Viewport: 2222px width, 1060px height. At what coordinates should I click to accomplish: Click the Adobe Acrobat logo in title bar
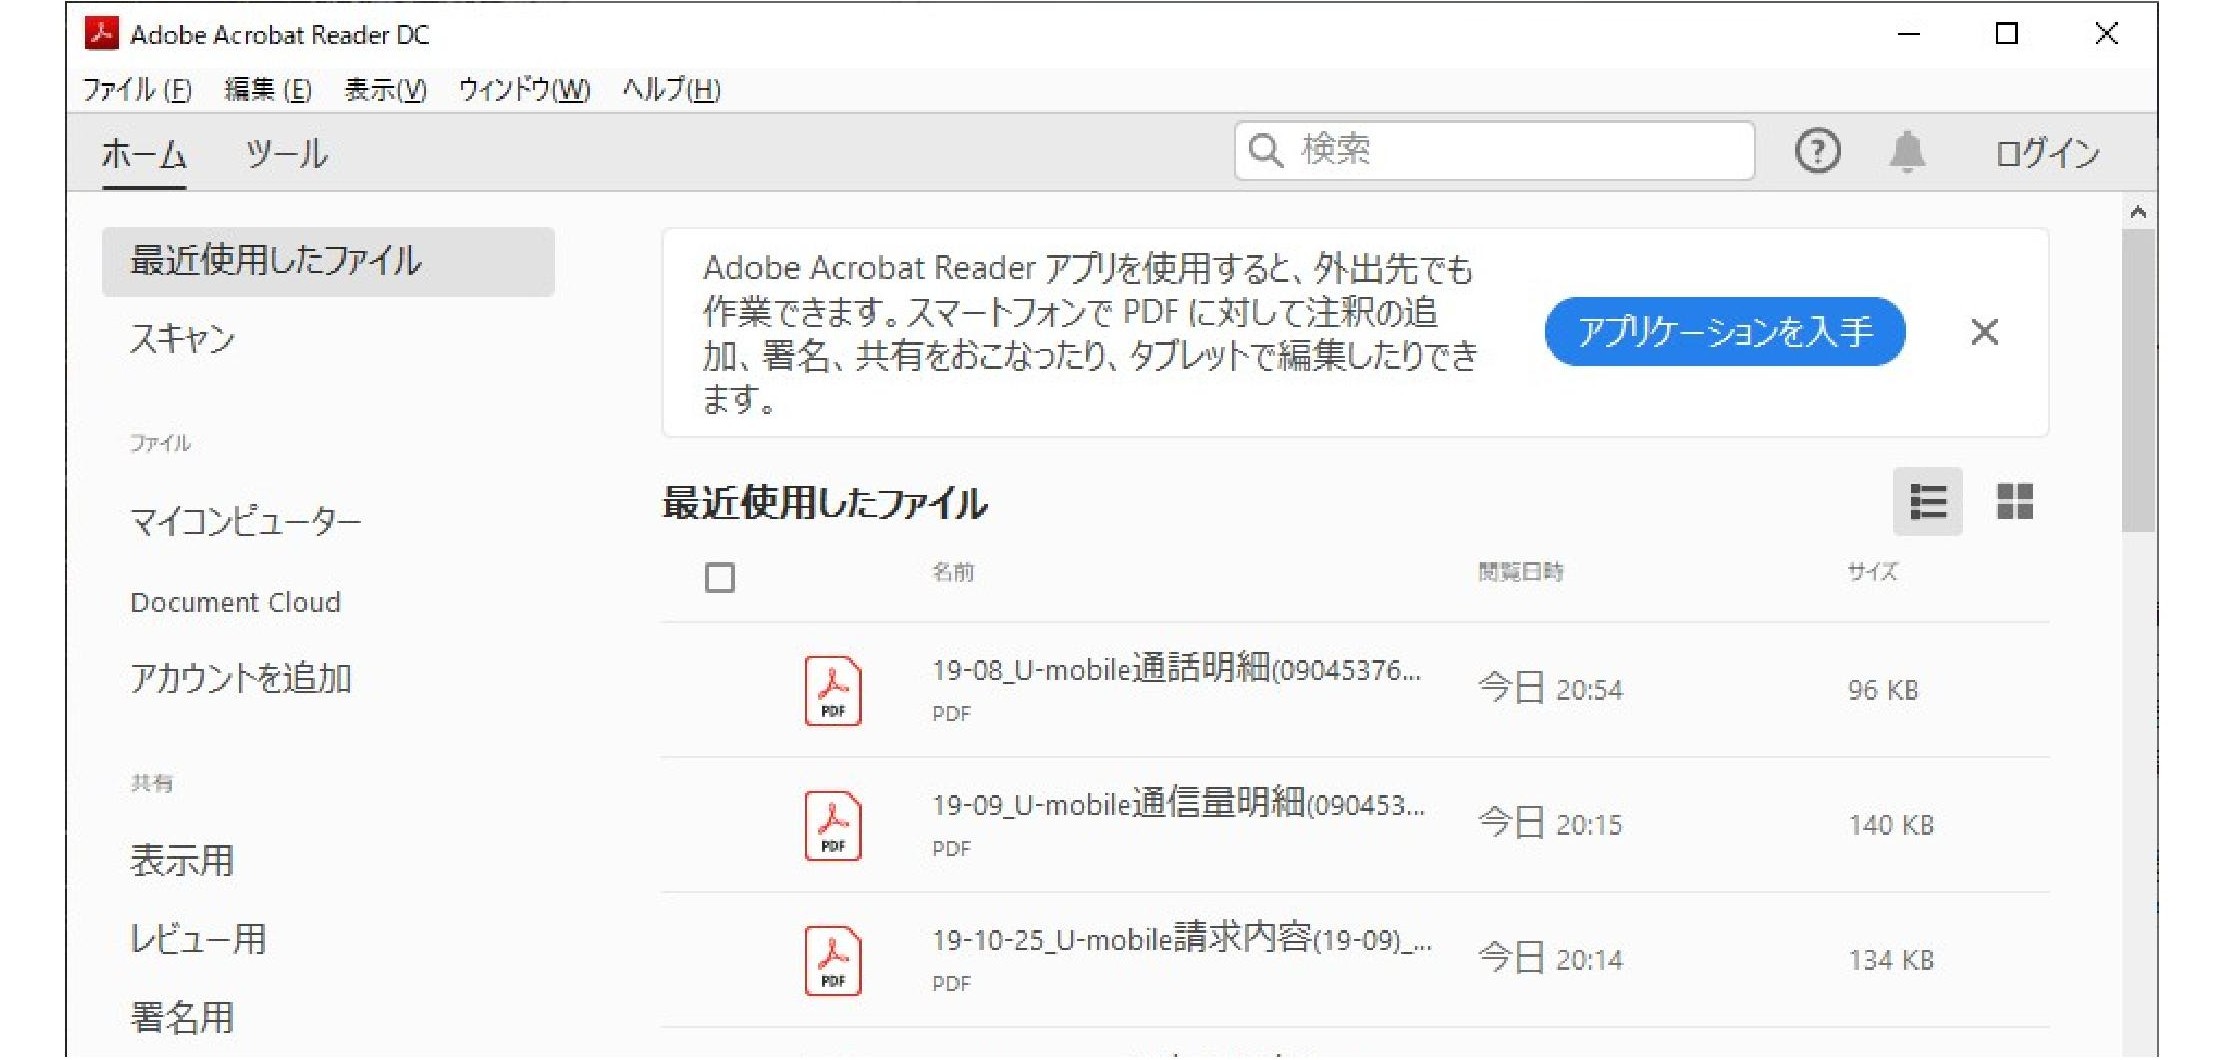[x=102, y=33]
